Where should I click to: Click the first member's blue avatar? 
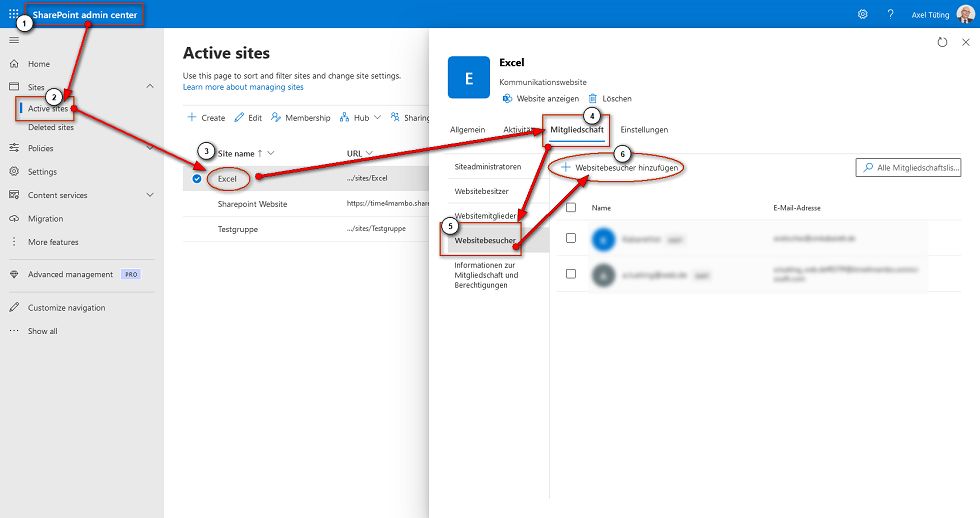(603, 239)
